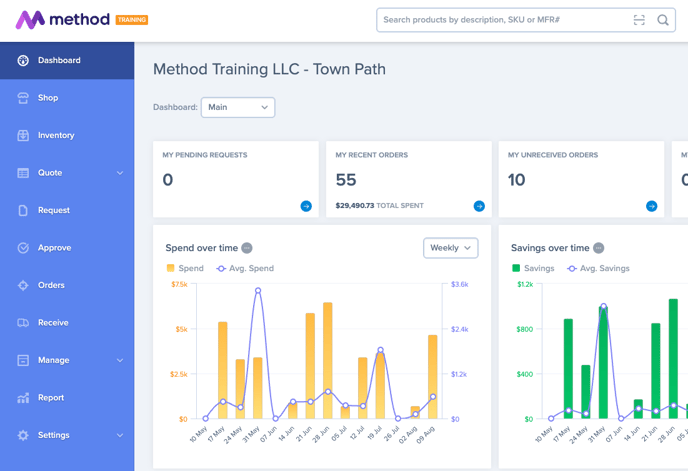Open Report in sidebar
Screen dimensions: 688x471
(x=67, y=398)
